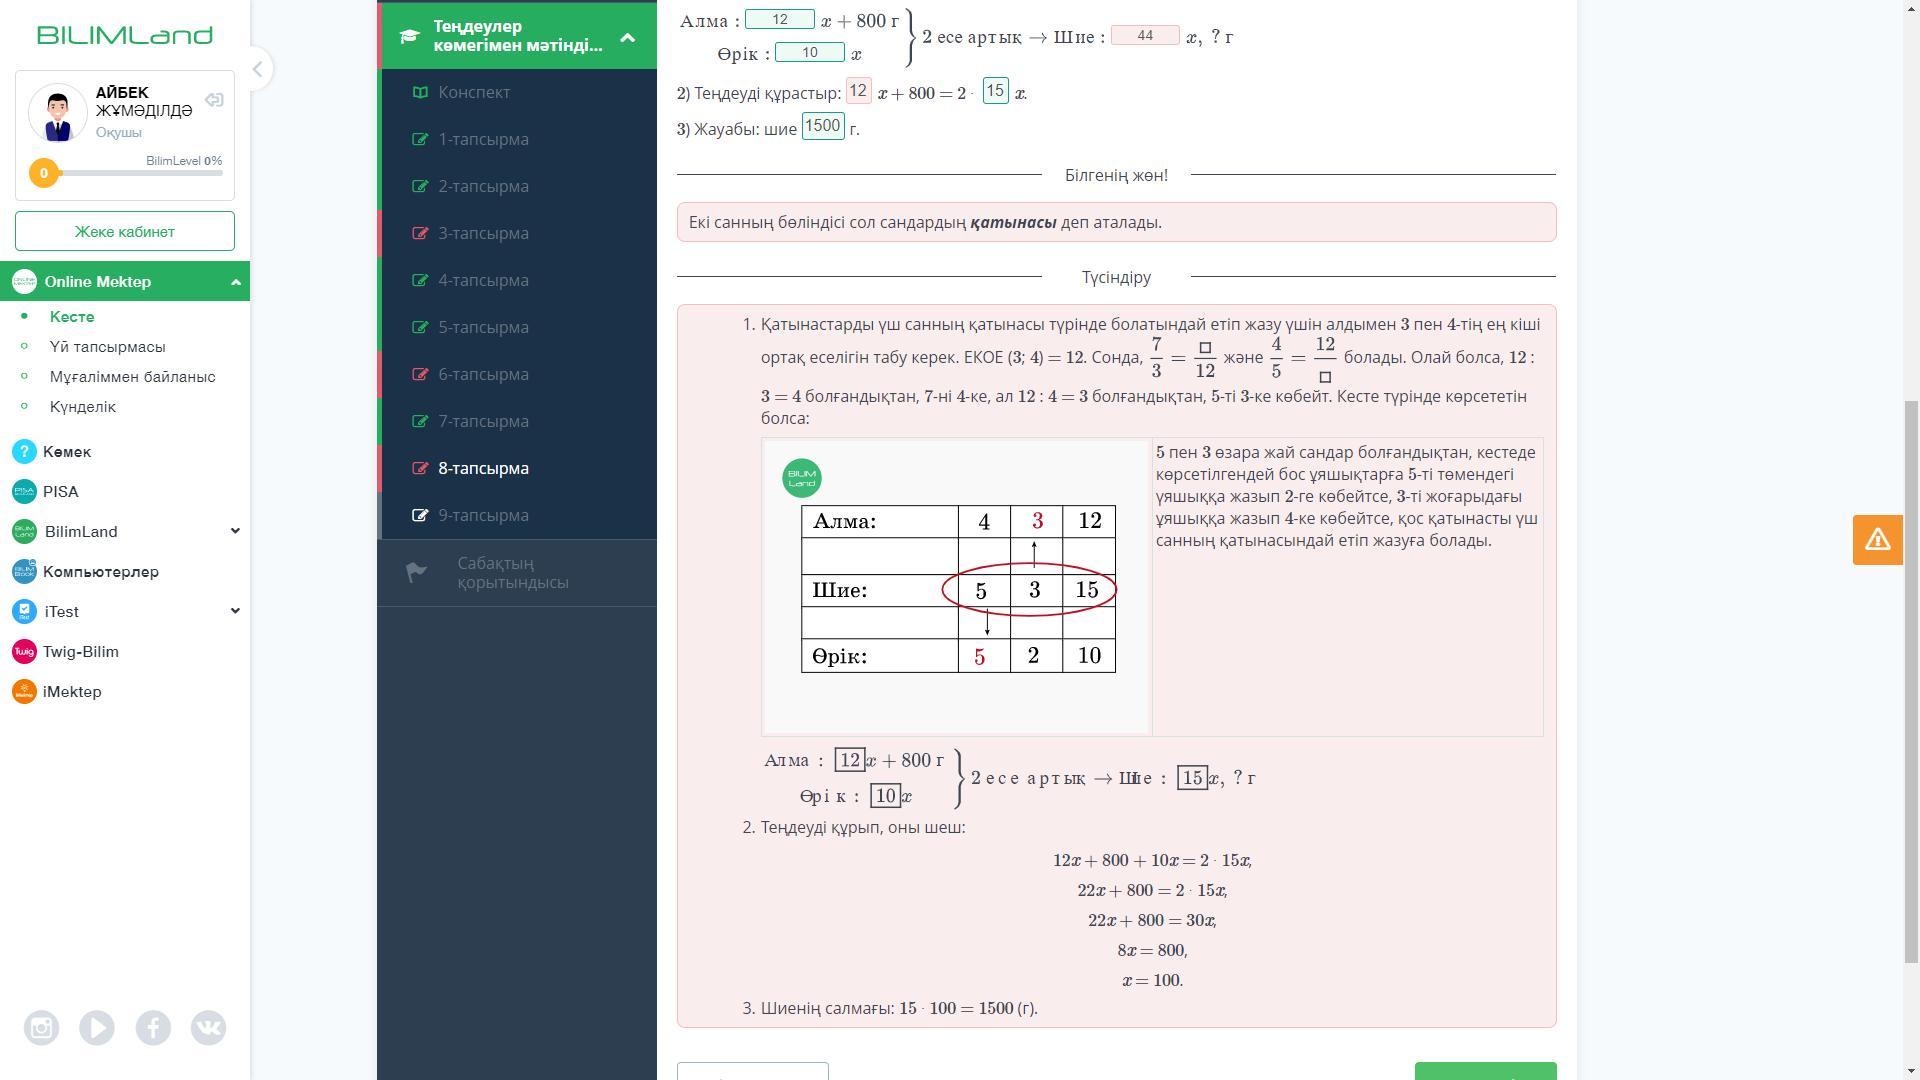Open the YouTube play icon link
The image size is (1920, 1080).
tap(97, 1028)
